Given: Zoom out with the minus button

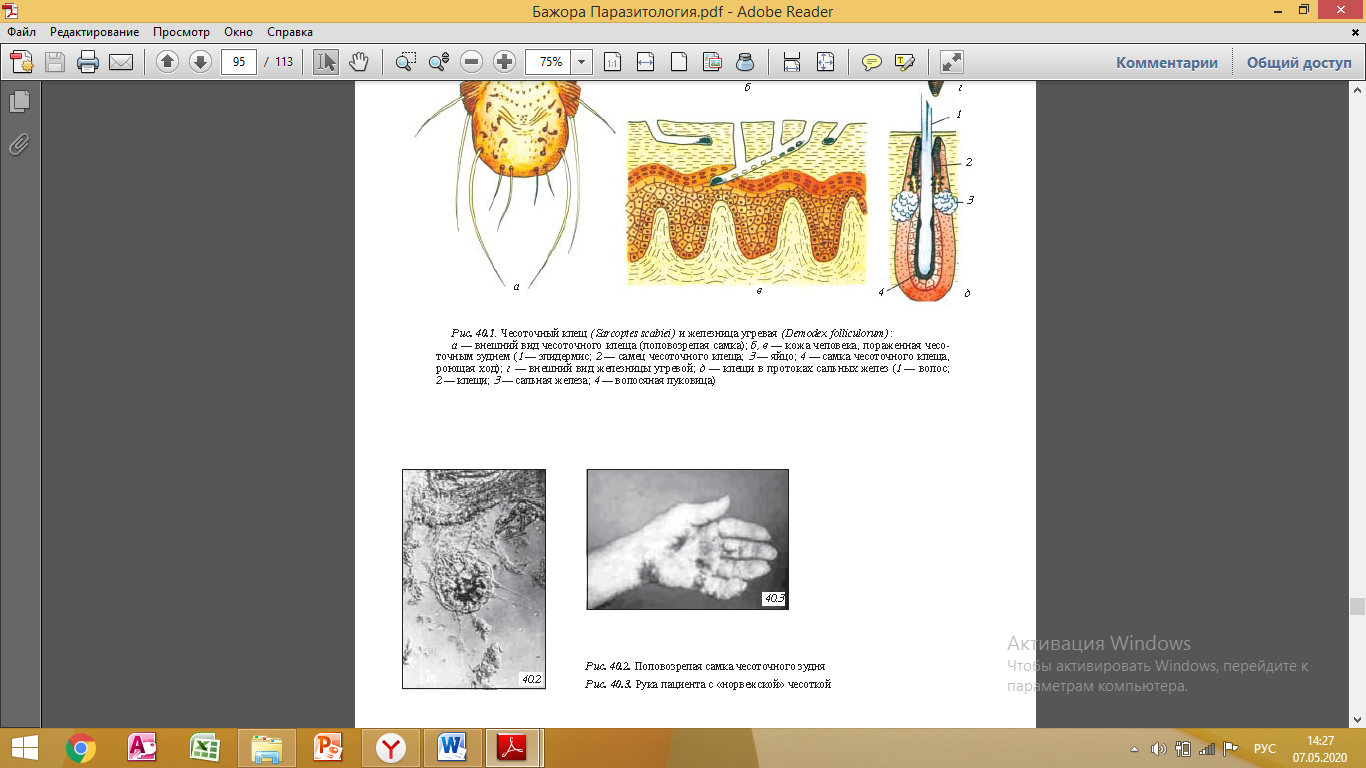Looking at the screenshot, I should pyautogui.click(x=472, y=62).
